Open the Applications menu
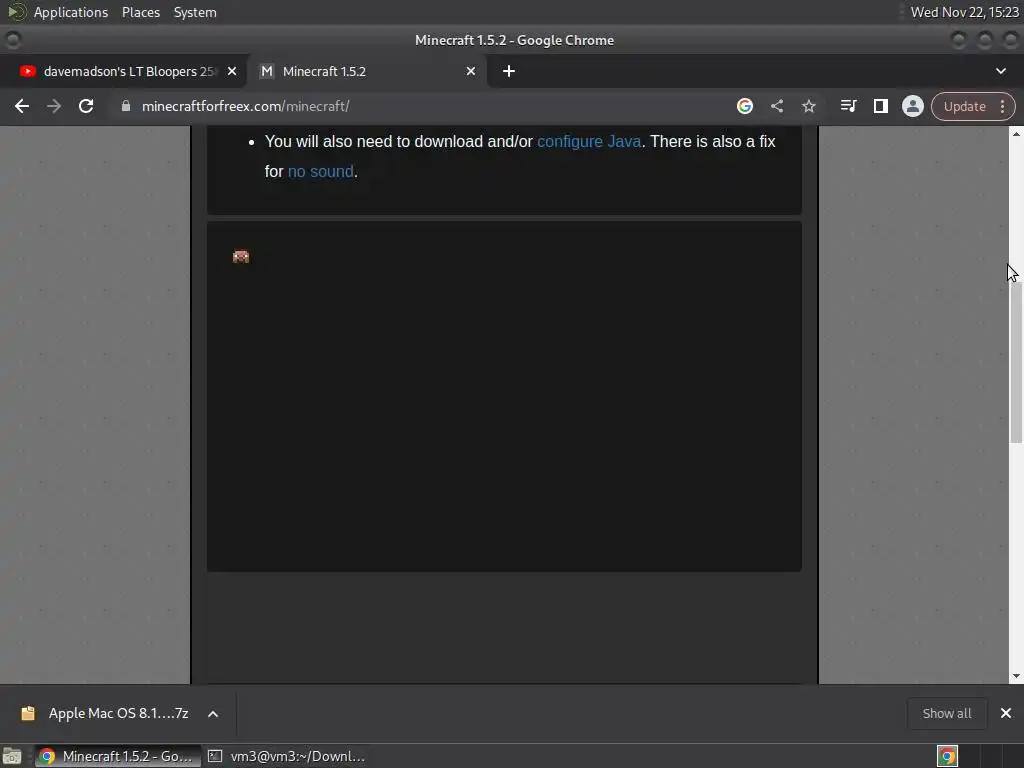Image resolution: width=1024 pixels, height=768 pixels. point(71,12)
